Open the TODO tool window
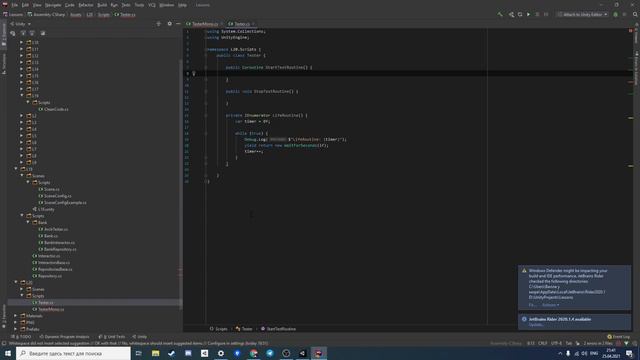This screenshot has width=640, height=360. tap(21, 337)
